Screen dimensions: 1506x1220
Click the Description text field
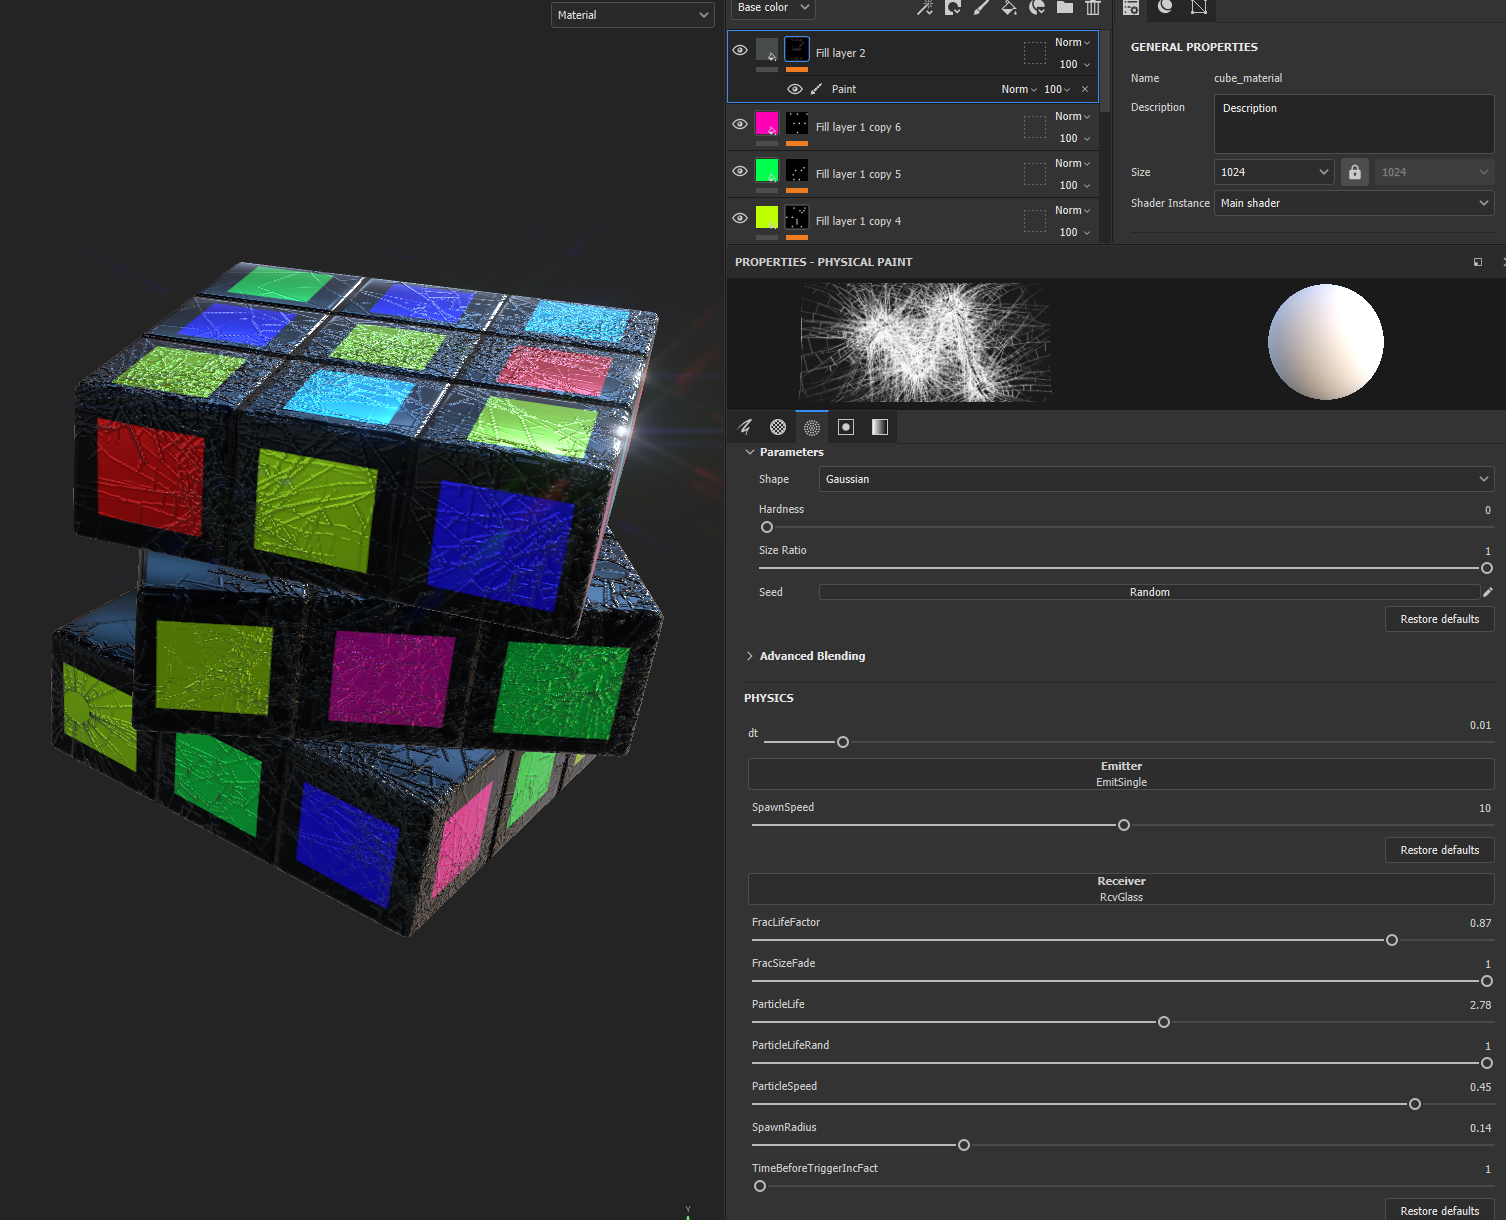tap(1354, 124)
